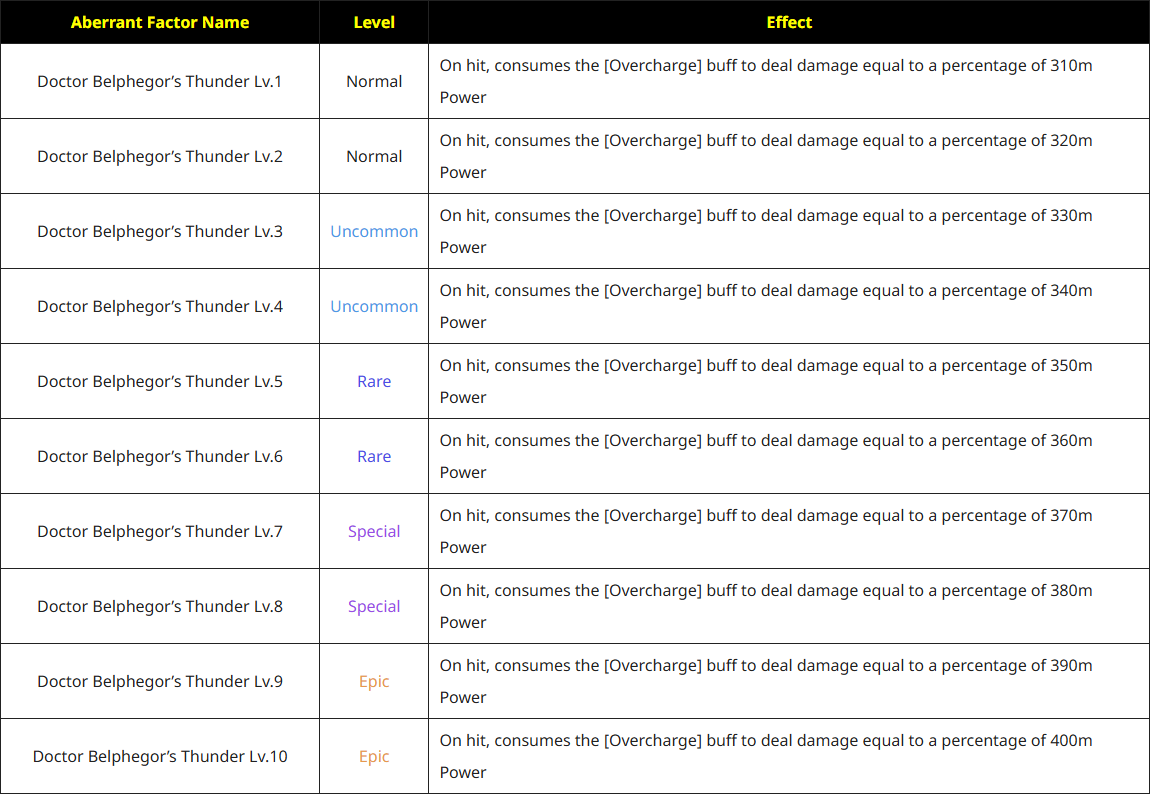Image resolution: width=1150 pixels, height=794 pixels.
Task: Click the "Aberrant Factor Name" column header
Action: (160, 22)
